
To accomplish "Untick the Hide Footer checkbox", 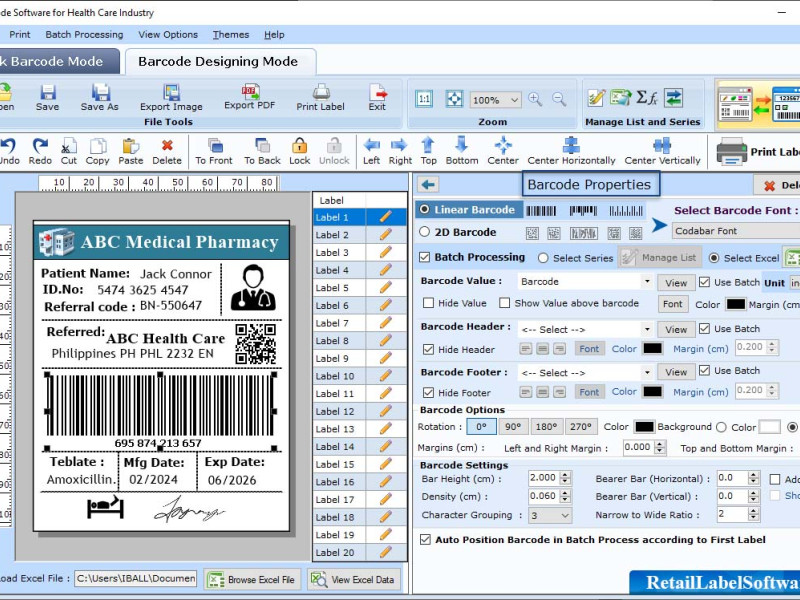I will (429, 392).
